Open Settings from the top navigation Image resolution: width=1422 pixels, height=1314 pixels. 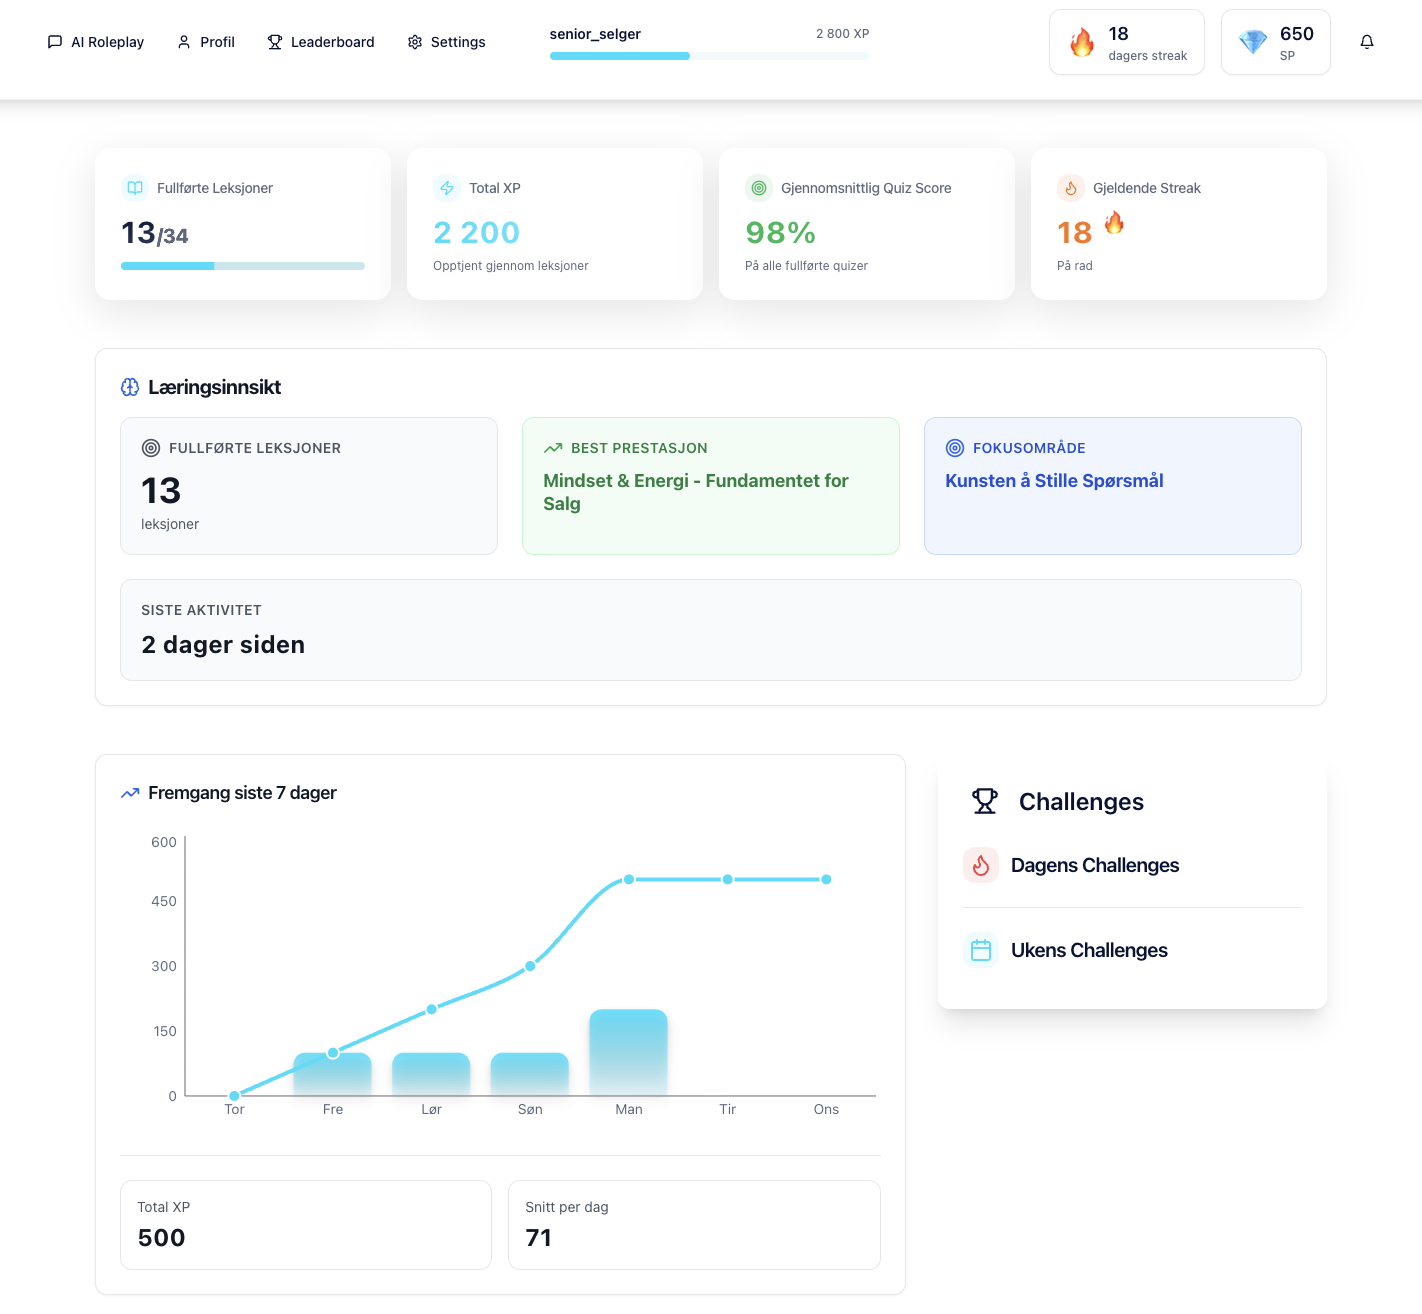coord(446,42)
